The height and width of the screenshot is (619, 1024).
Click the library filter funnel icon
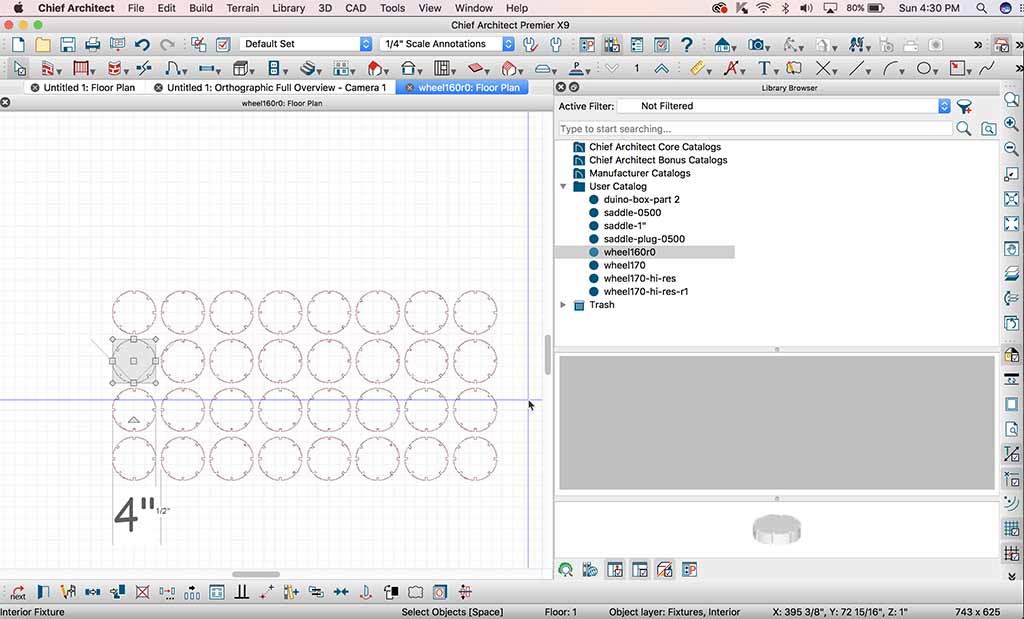[x=965, y=106]
